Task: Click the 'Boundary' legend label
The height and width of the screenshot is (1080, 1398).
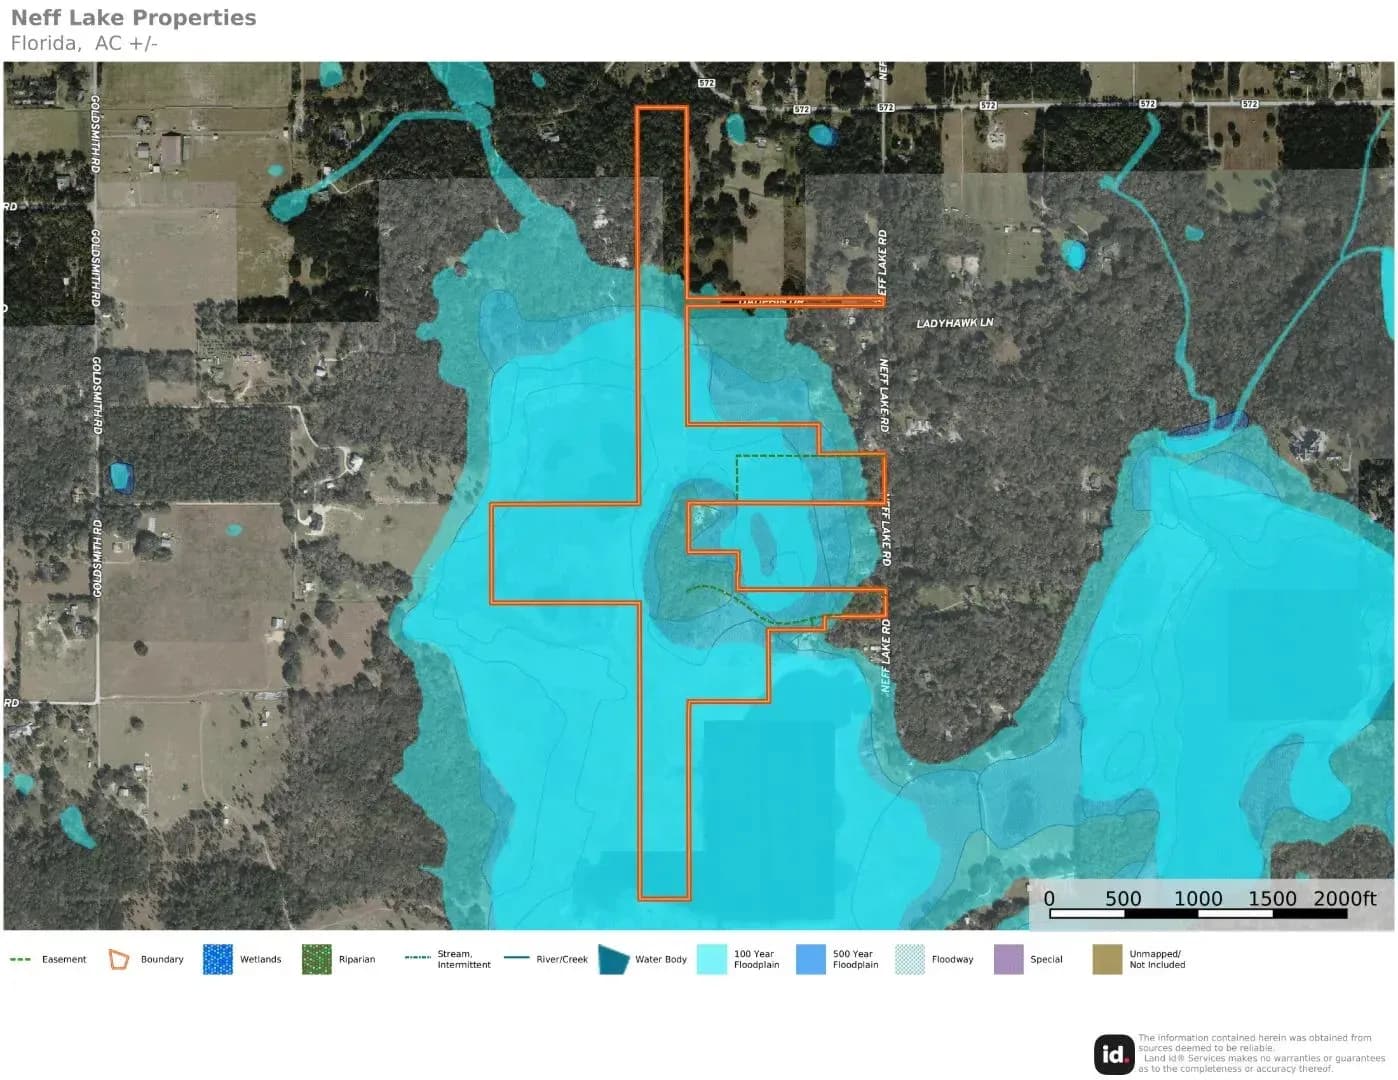Action: pos(162,960)
